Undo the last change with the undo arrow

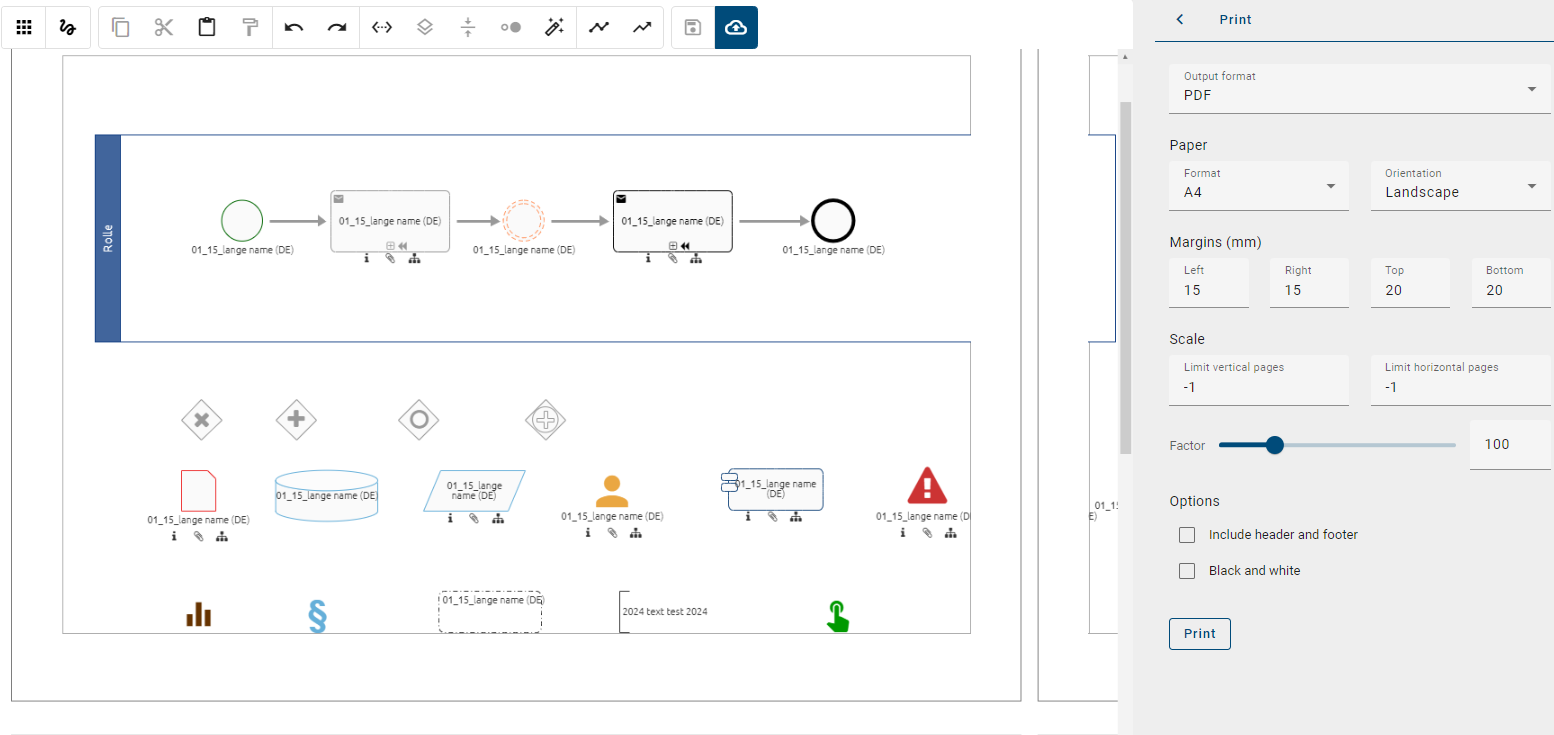click(x=295, y=27)
